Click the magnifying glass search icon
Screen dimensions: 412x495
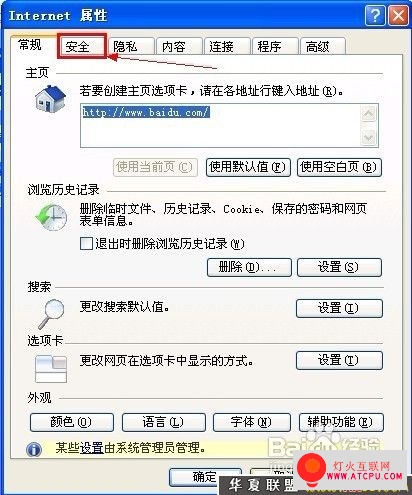pos(51,314)
